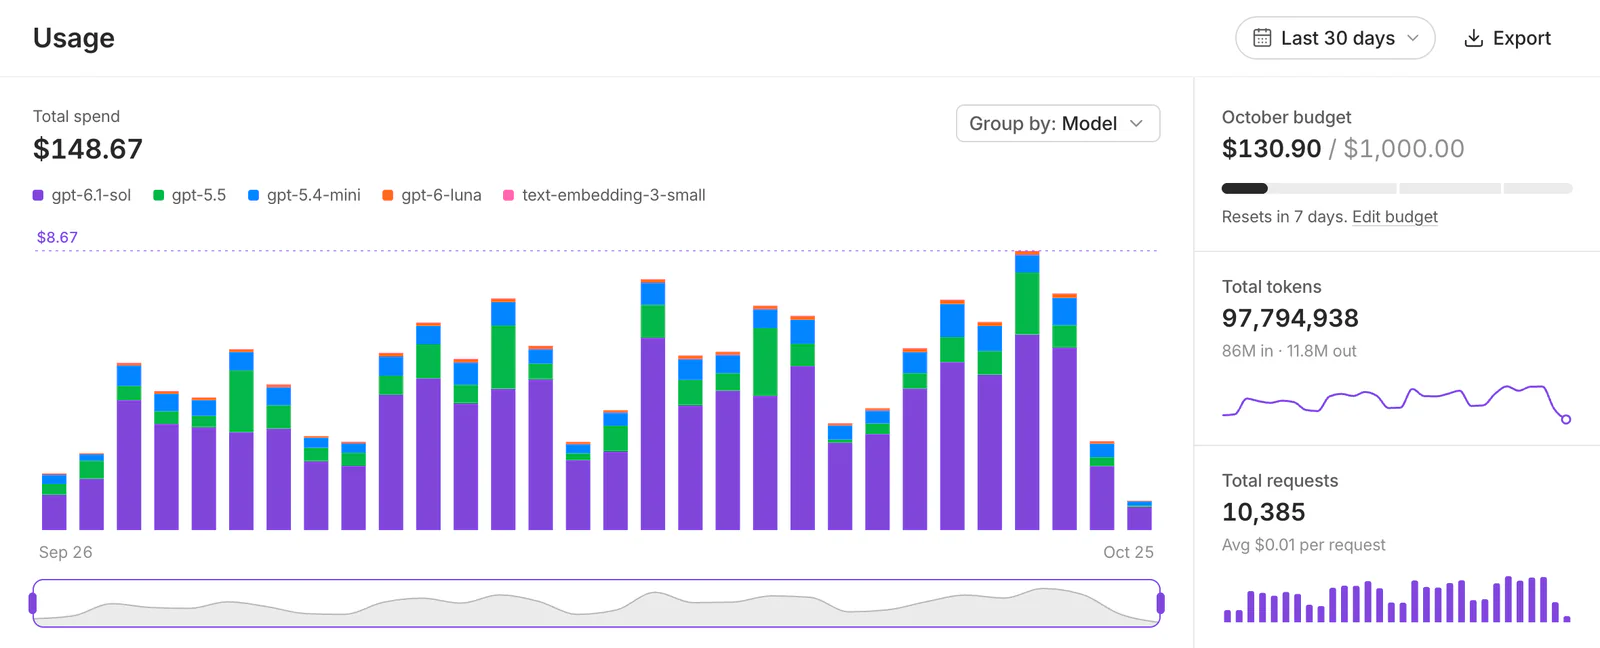This screenshot has width=1600, height=648.
Task: Click the download icon beside Export
Action: coord(1473,38)
